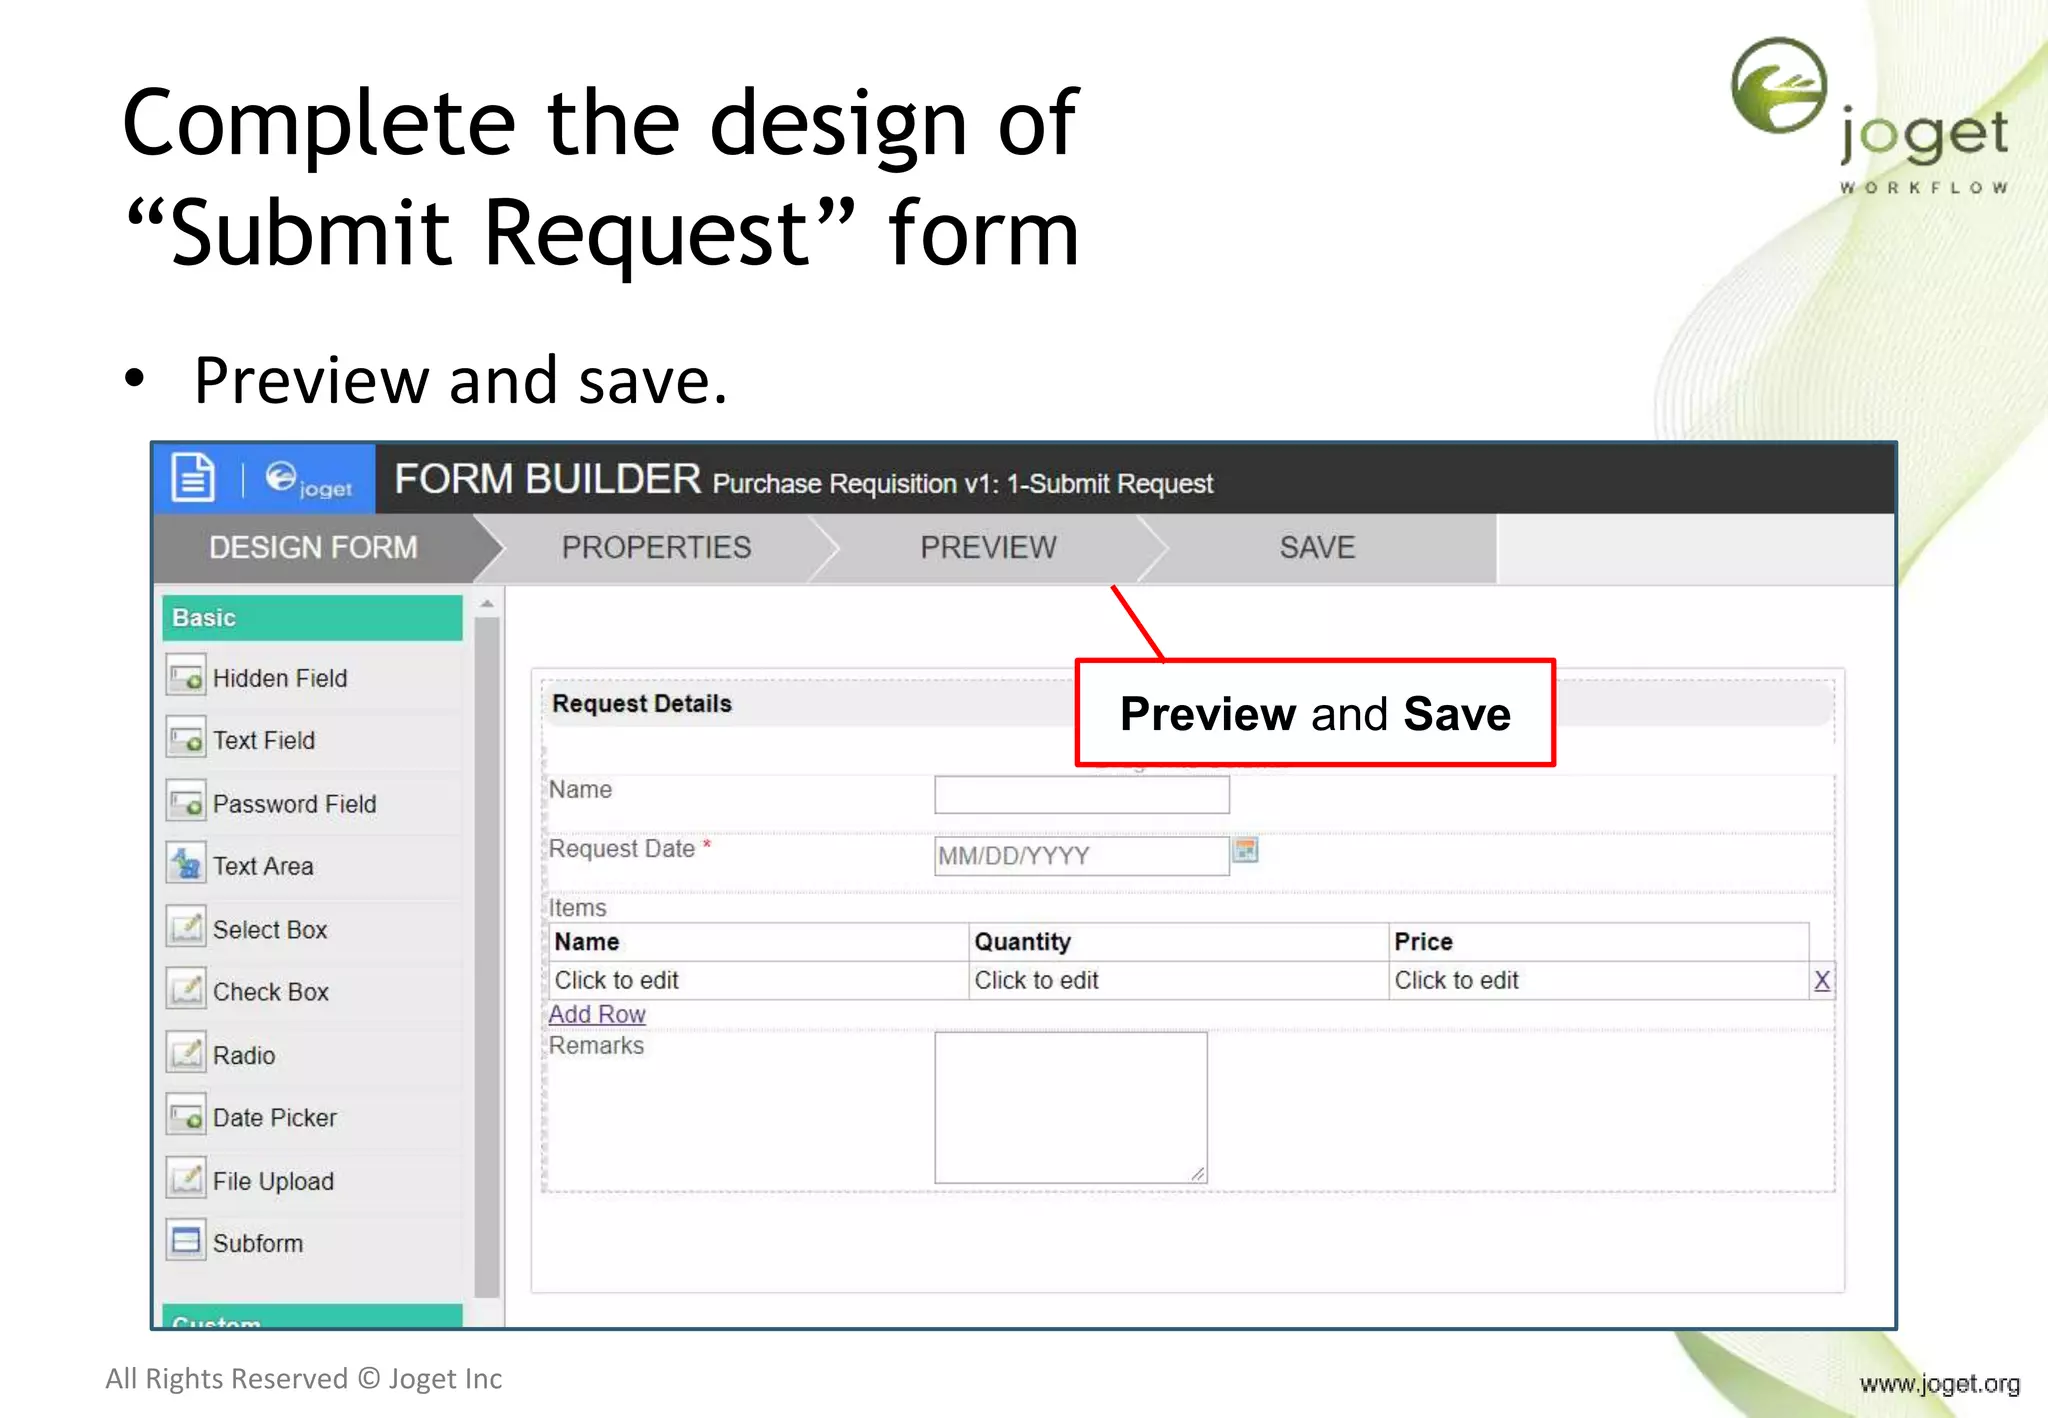The width and height of the screenshot is (2048, 1418).
Task: Click the Hidden Field label
Action: [x=280, y=678]
